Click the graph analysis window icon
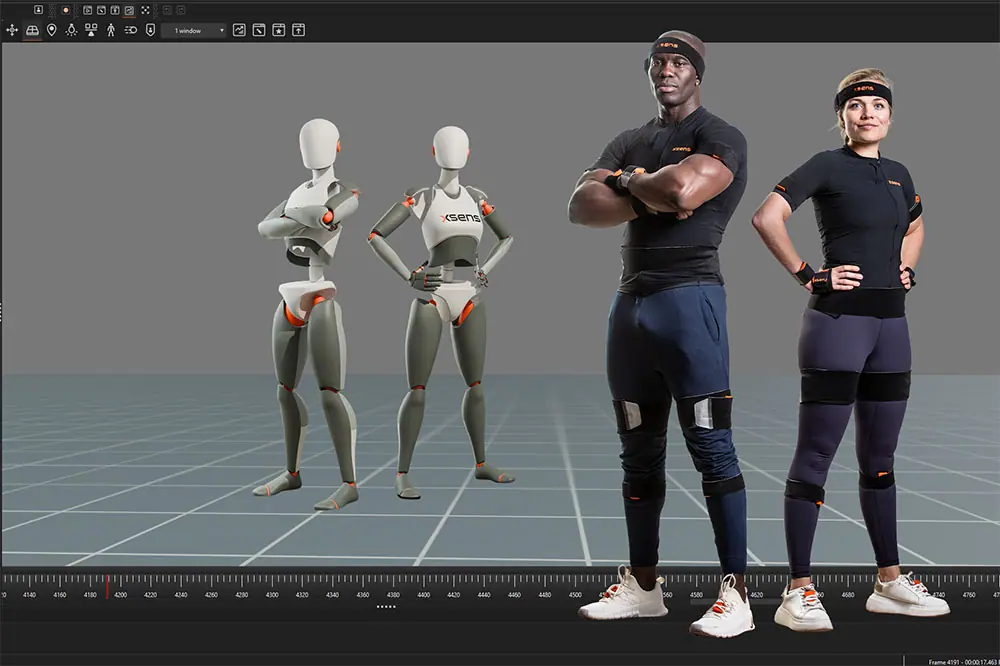The width and height of the screenshot is (1000, 666). [x=238, y=31]
